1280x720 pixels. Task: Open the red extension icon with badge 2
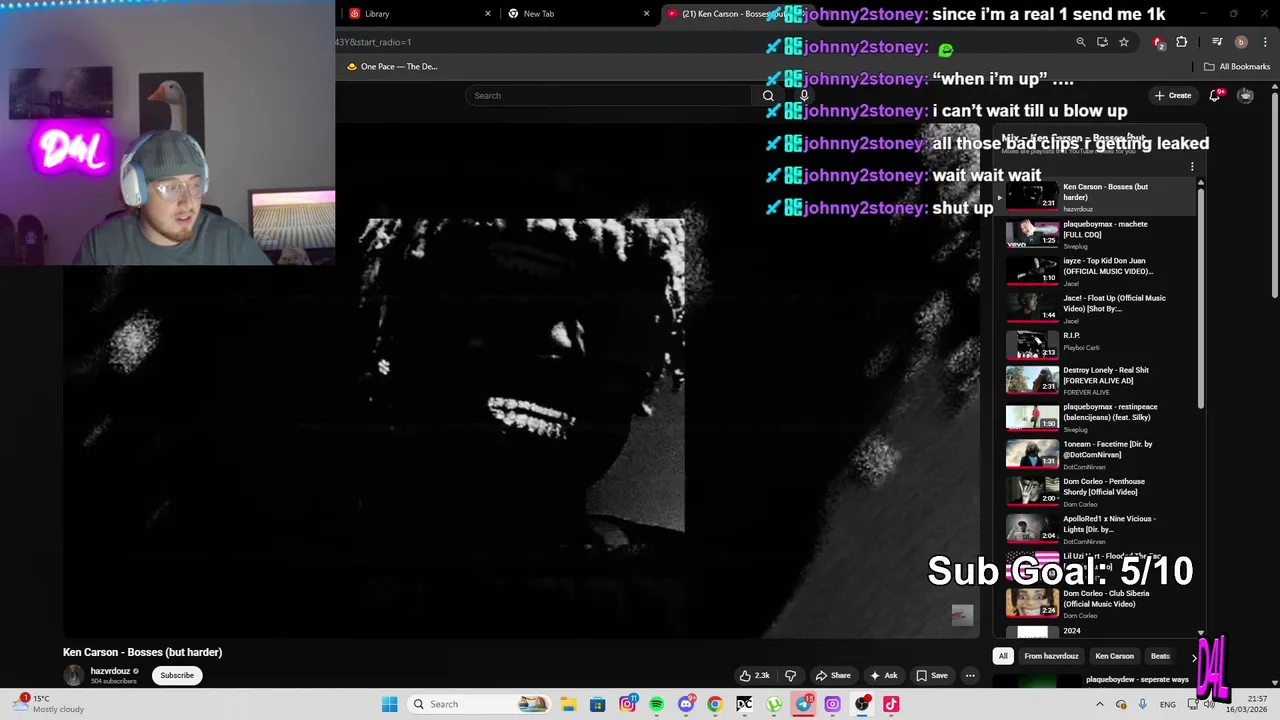[x=1158, y=42]
